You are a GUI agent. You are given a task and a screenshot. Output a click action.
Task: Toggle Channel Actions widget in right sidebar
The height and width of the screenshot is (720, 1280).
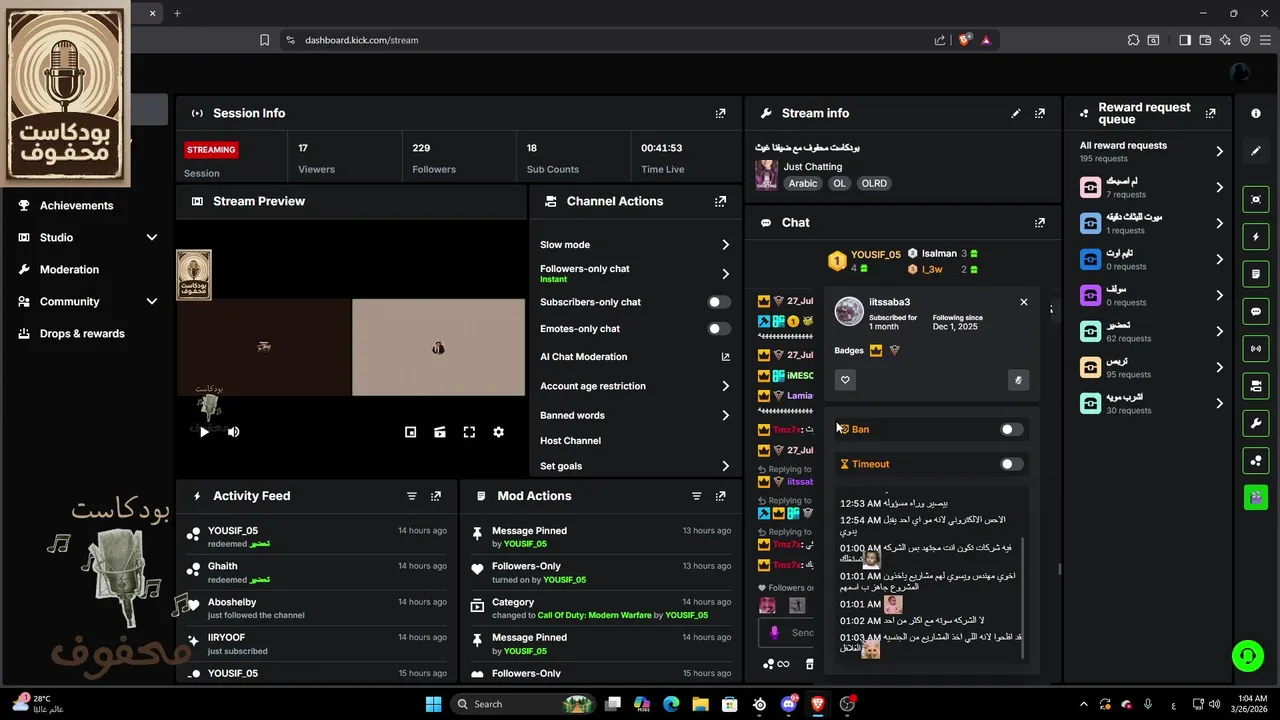point(1256,386)
